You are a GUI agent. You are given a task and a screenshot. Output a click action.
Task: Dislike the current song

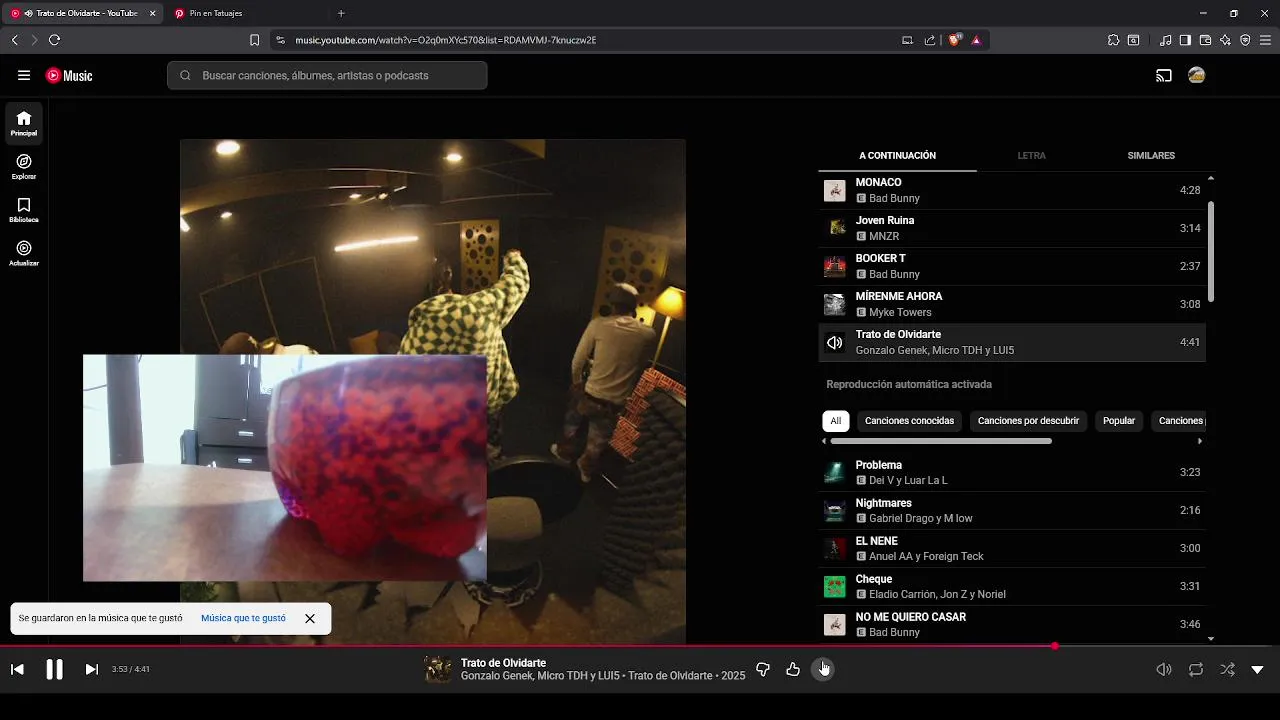763,669
